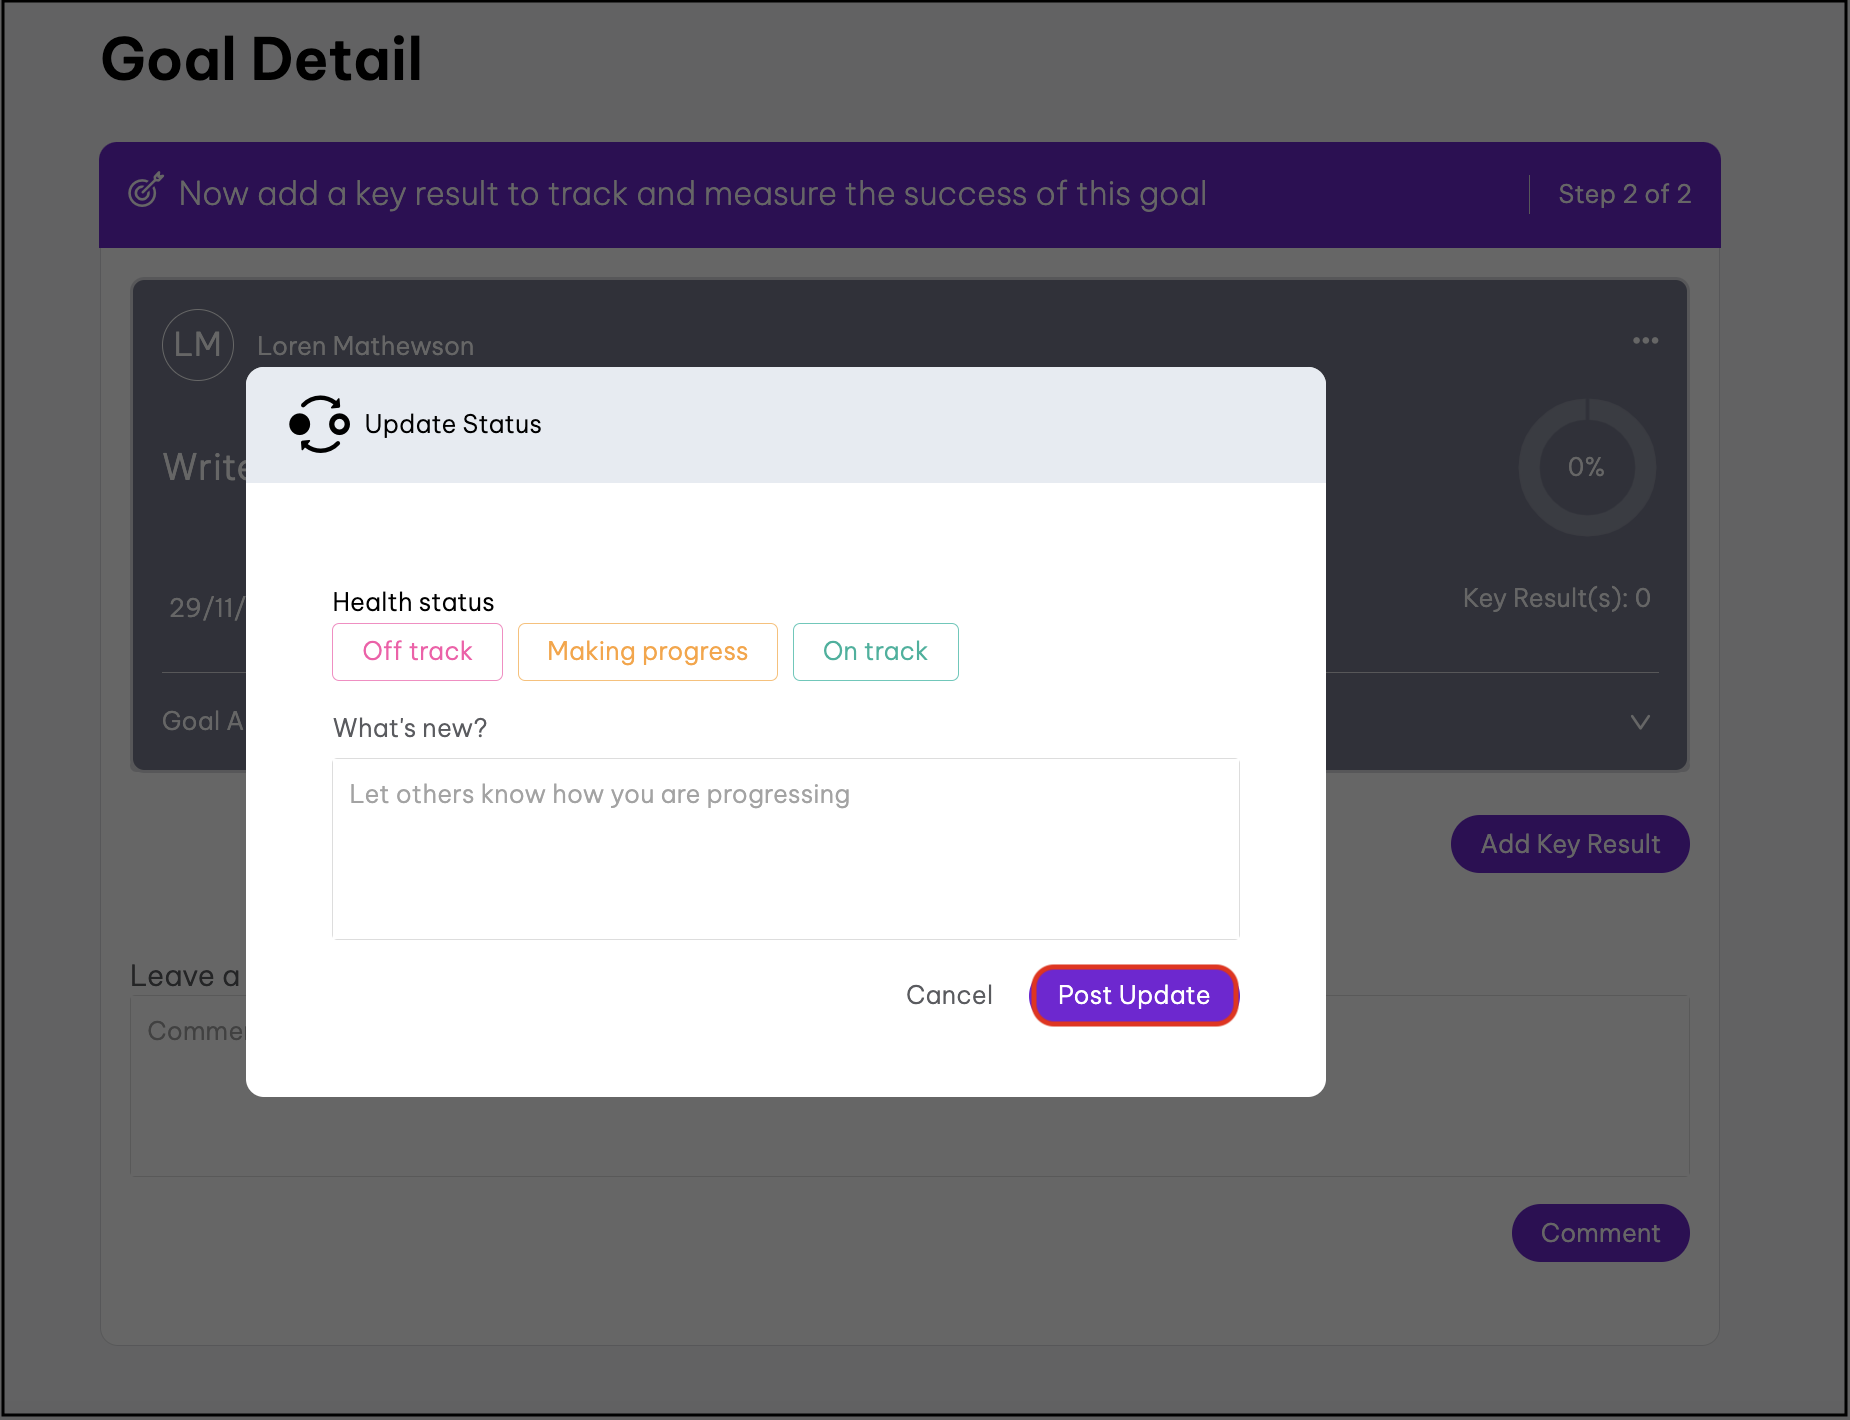Click the Goal Detail page heading
The image size is (1850, 1420).
[262, 59]
